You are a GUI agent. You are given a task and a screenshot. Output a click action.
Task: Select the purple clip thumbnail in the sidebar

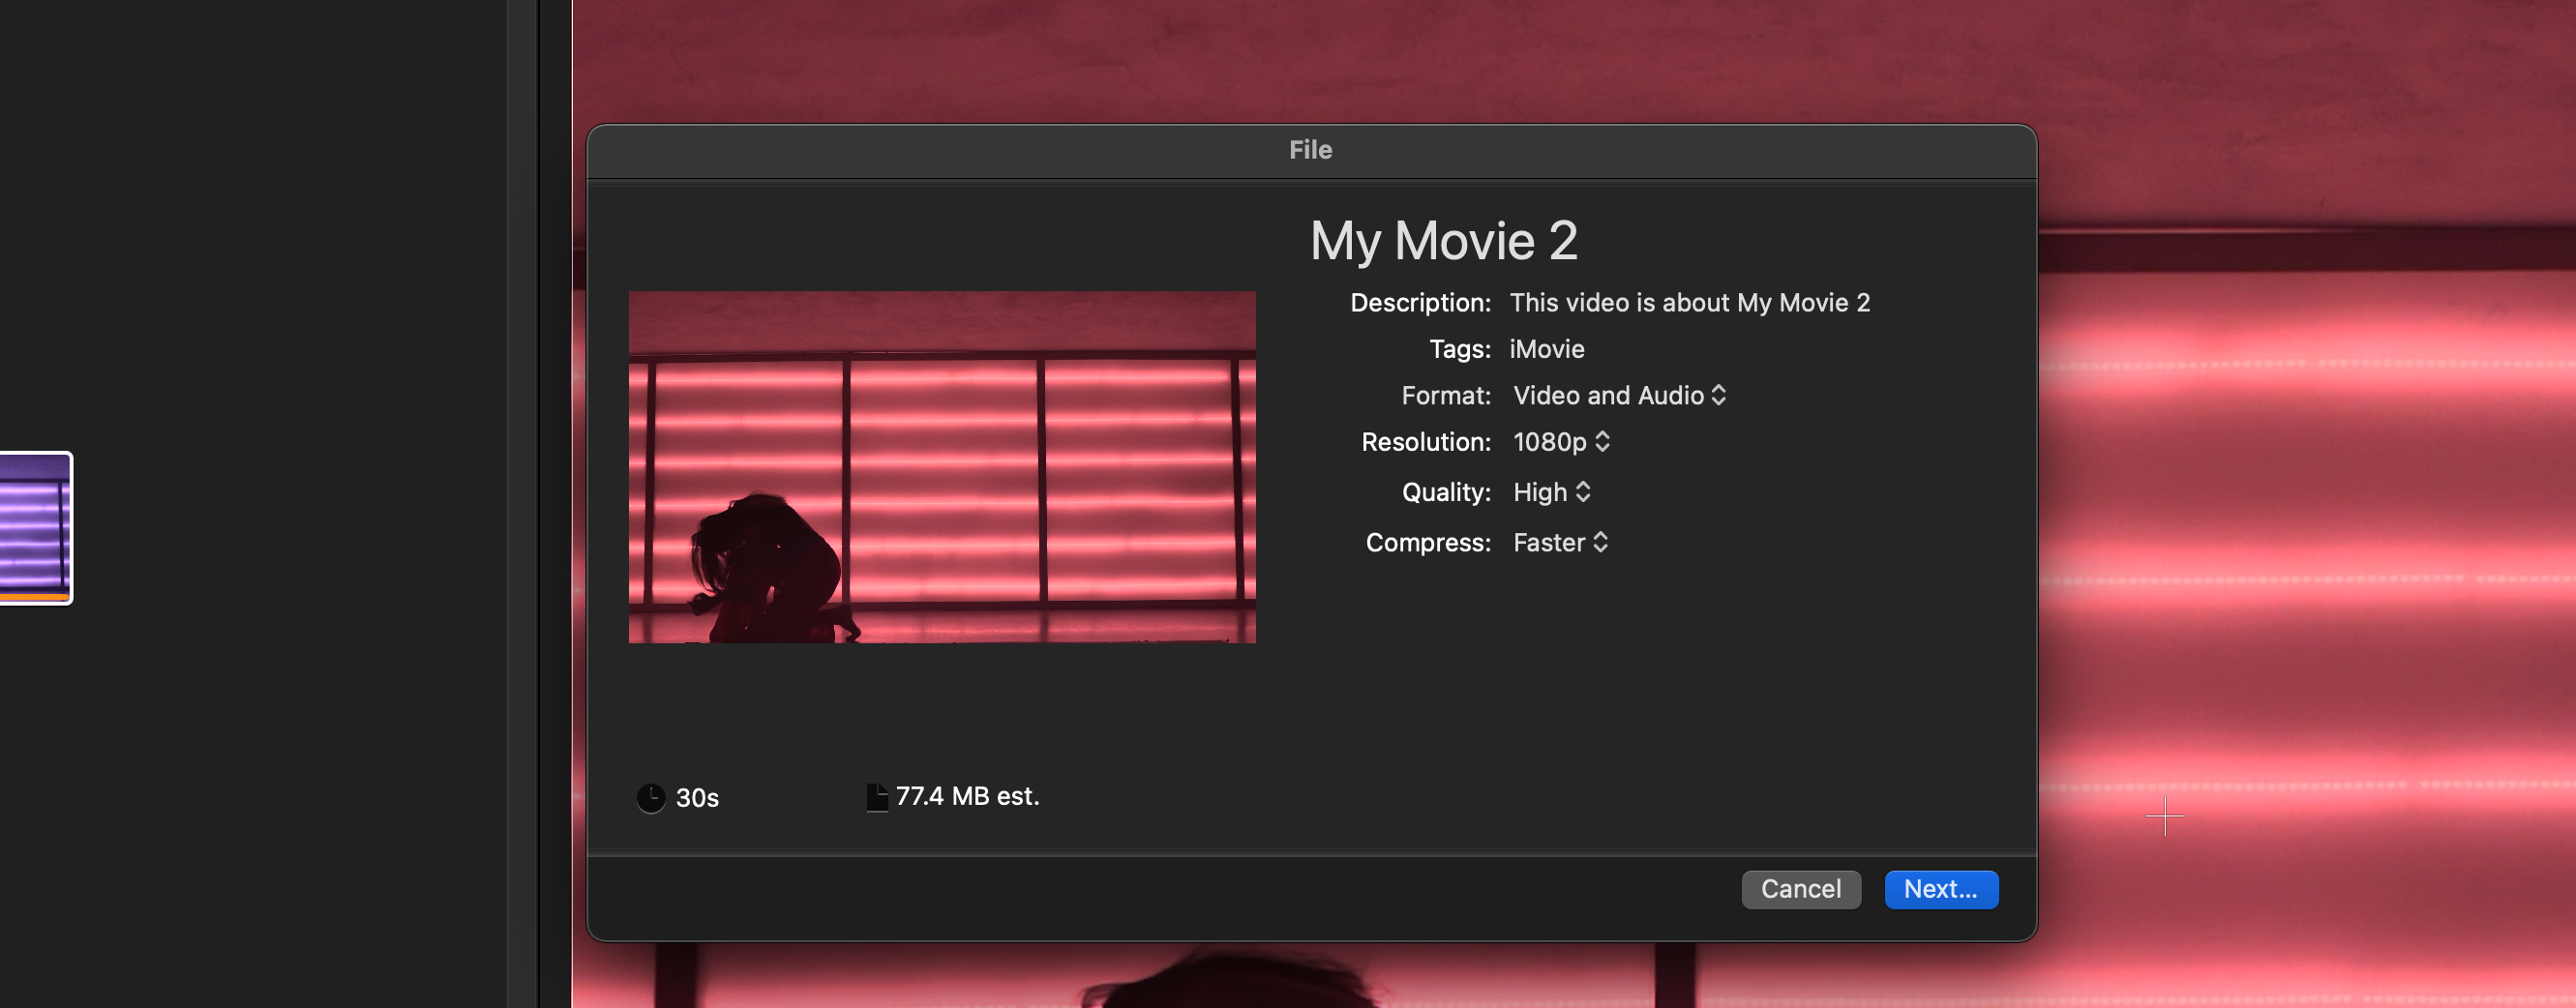pyautogui.click(x=35, y=528)
